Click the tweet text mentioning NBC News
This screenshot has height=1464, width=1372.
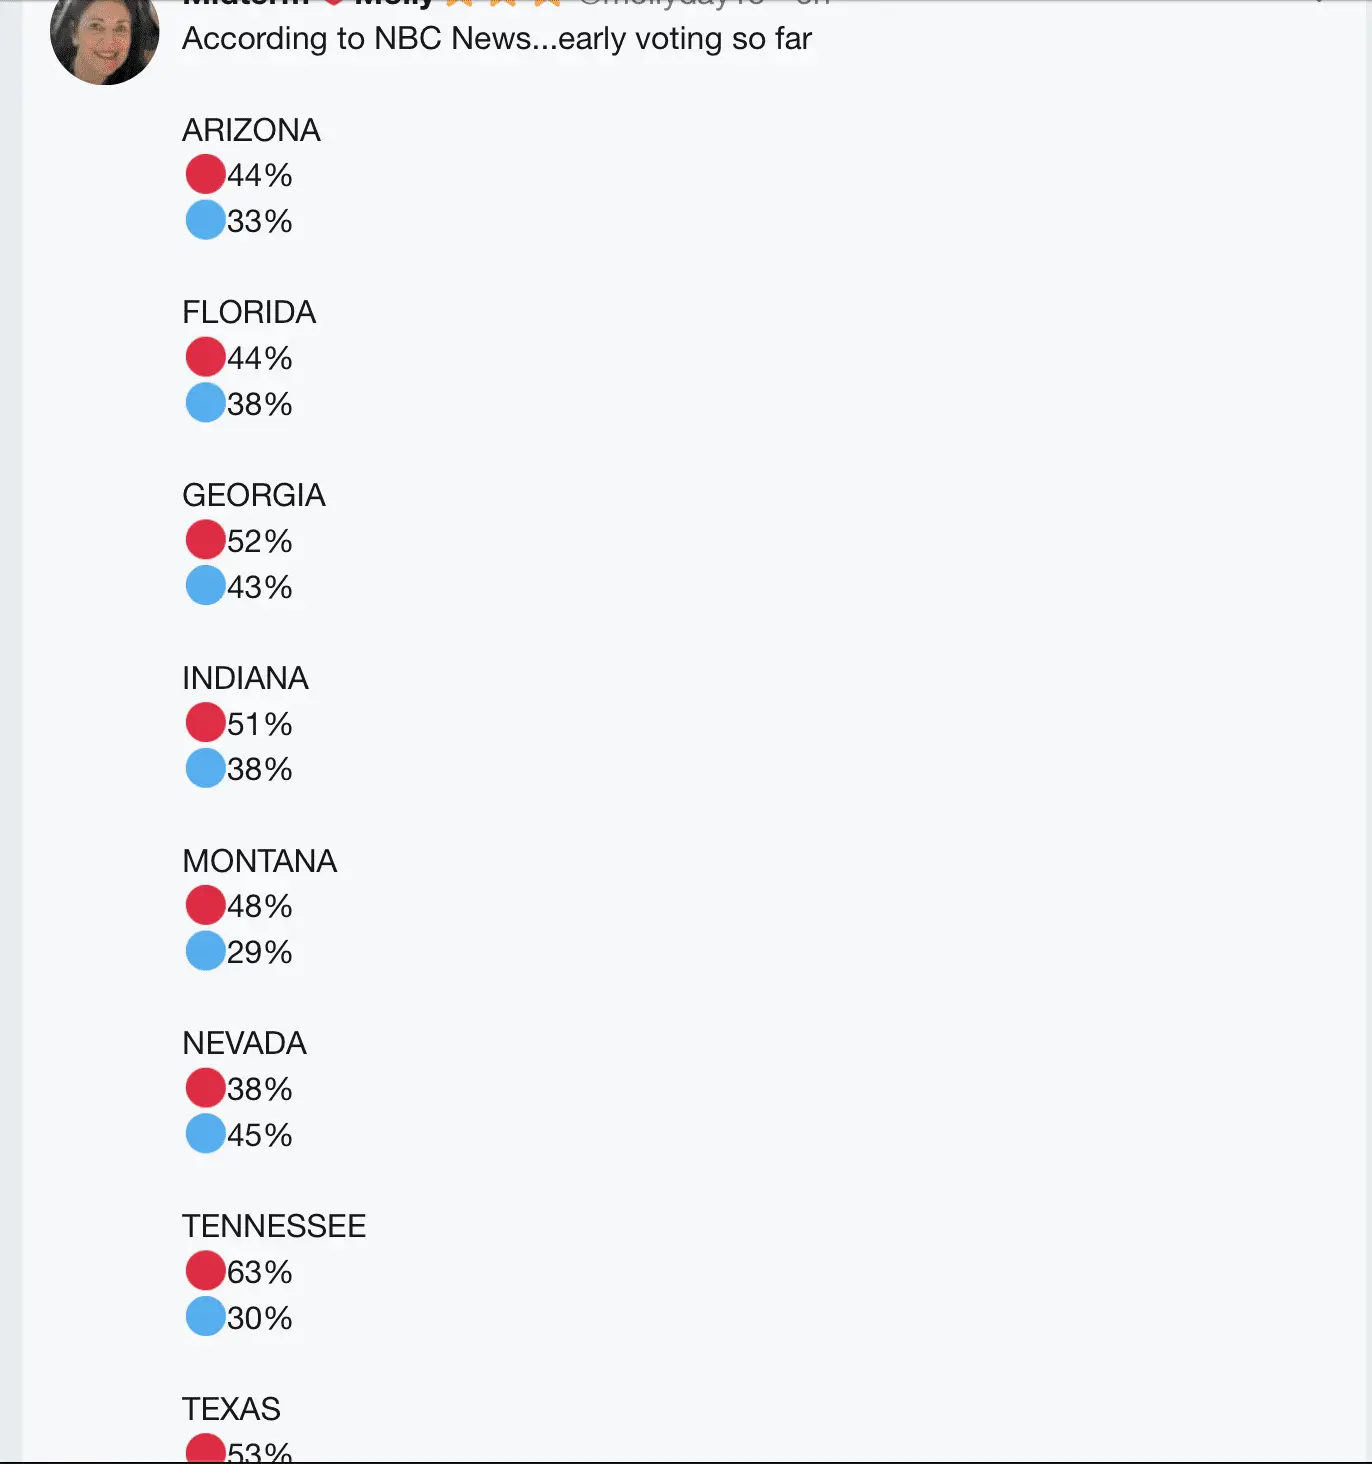point(496,39)
